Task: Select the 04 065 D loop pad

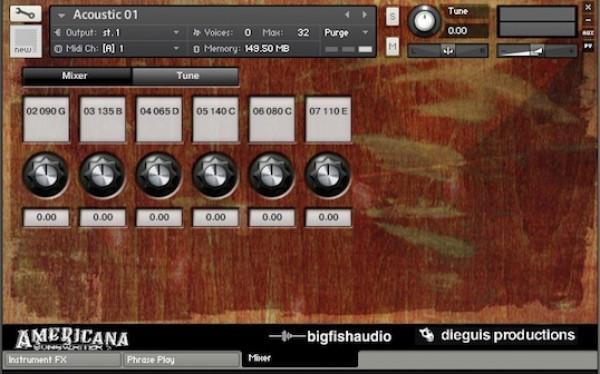Action: click(x=159, y=119)
